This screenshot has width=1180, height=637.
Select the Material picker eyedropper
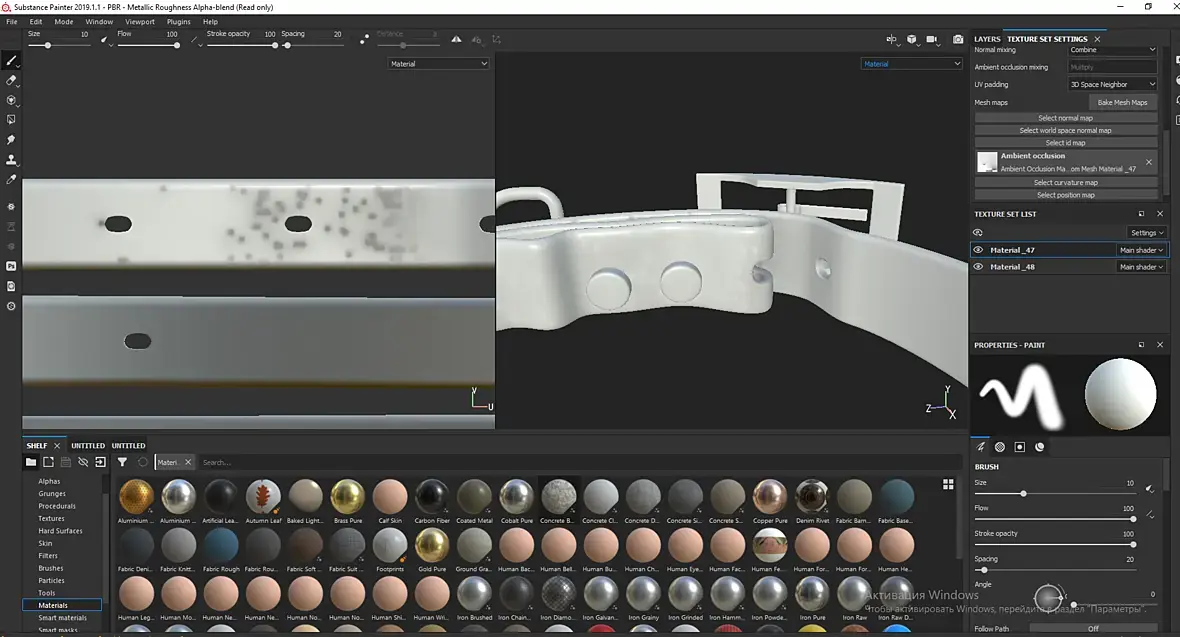click(11, 180)
